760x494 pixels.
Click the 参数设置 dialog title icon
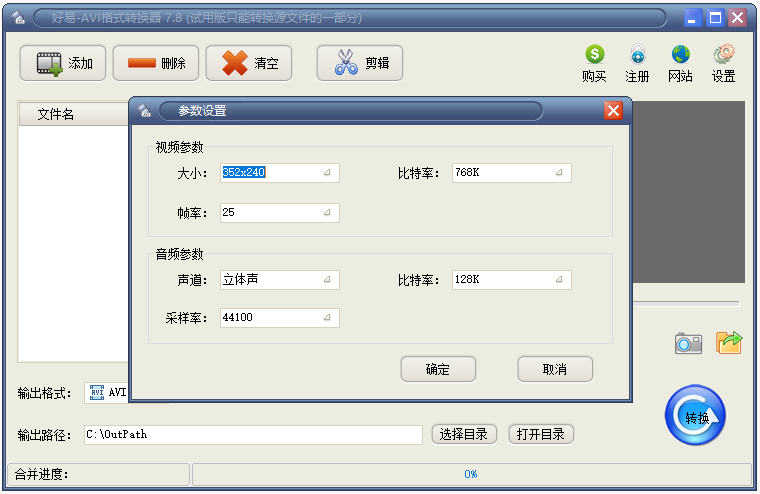point(144,111)
